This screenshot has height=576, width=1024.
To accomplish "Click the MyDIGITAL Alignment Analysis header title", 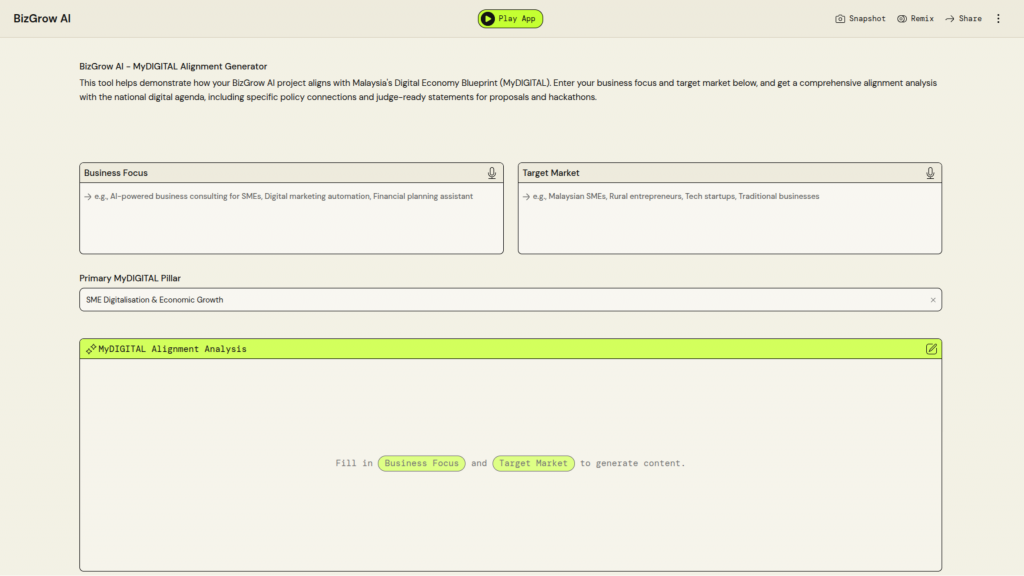I will pos(172,349).
